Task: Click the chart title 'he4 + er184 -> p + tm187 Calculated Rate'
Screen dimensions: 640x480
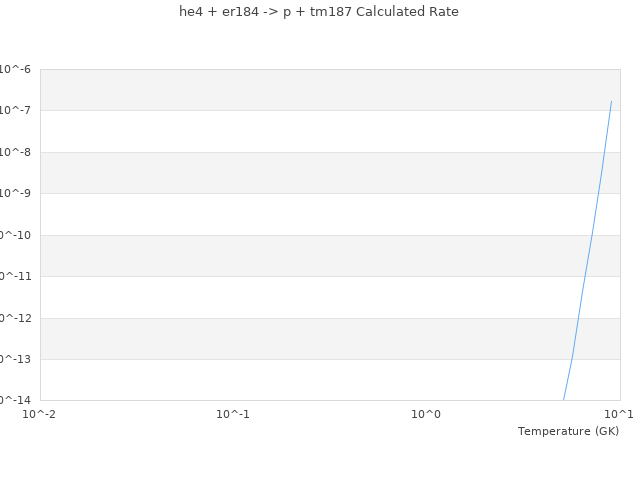Action: click(319, 12)
